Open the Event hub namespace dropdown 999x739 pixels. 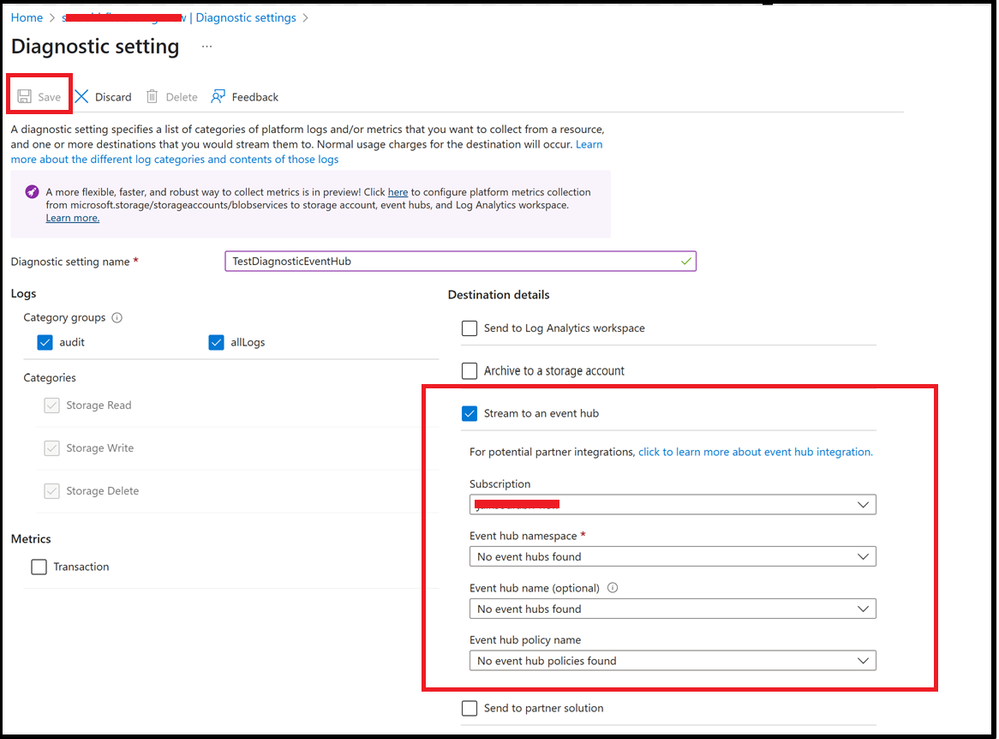pyautogui.click(x=673, y=557)
